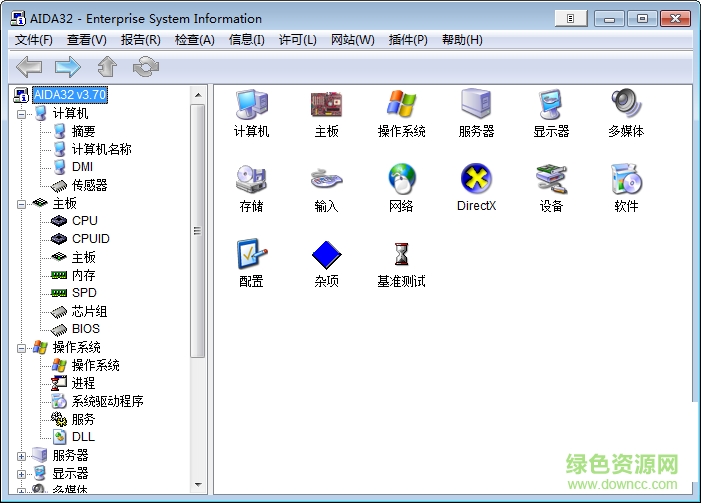The width and height of the screenshot is (701, 503).
Task: Collapse the 主板 tree branch
Action: pyautogui.click(x=21, y=203)
